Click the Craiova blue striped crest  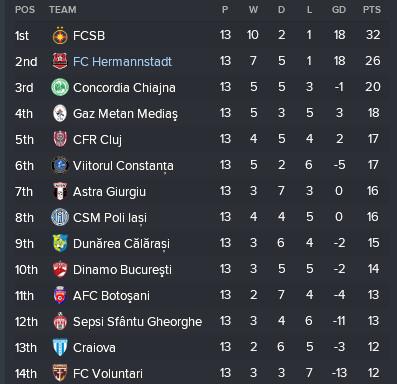[x=60, y=347]
